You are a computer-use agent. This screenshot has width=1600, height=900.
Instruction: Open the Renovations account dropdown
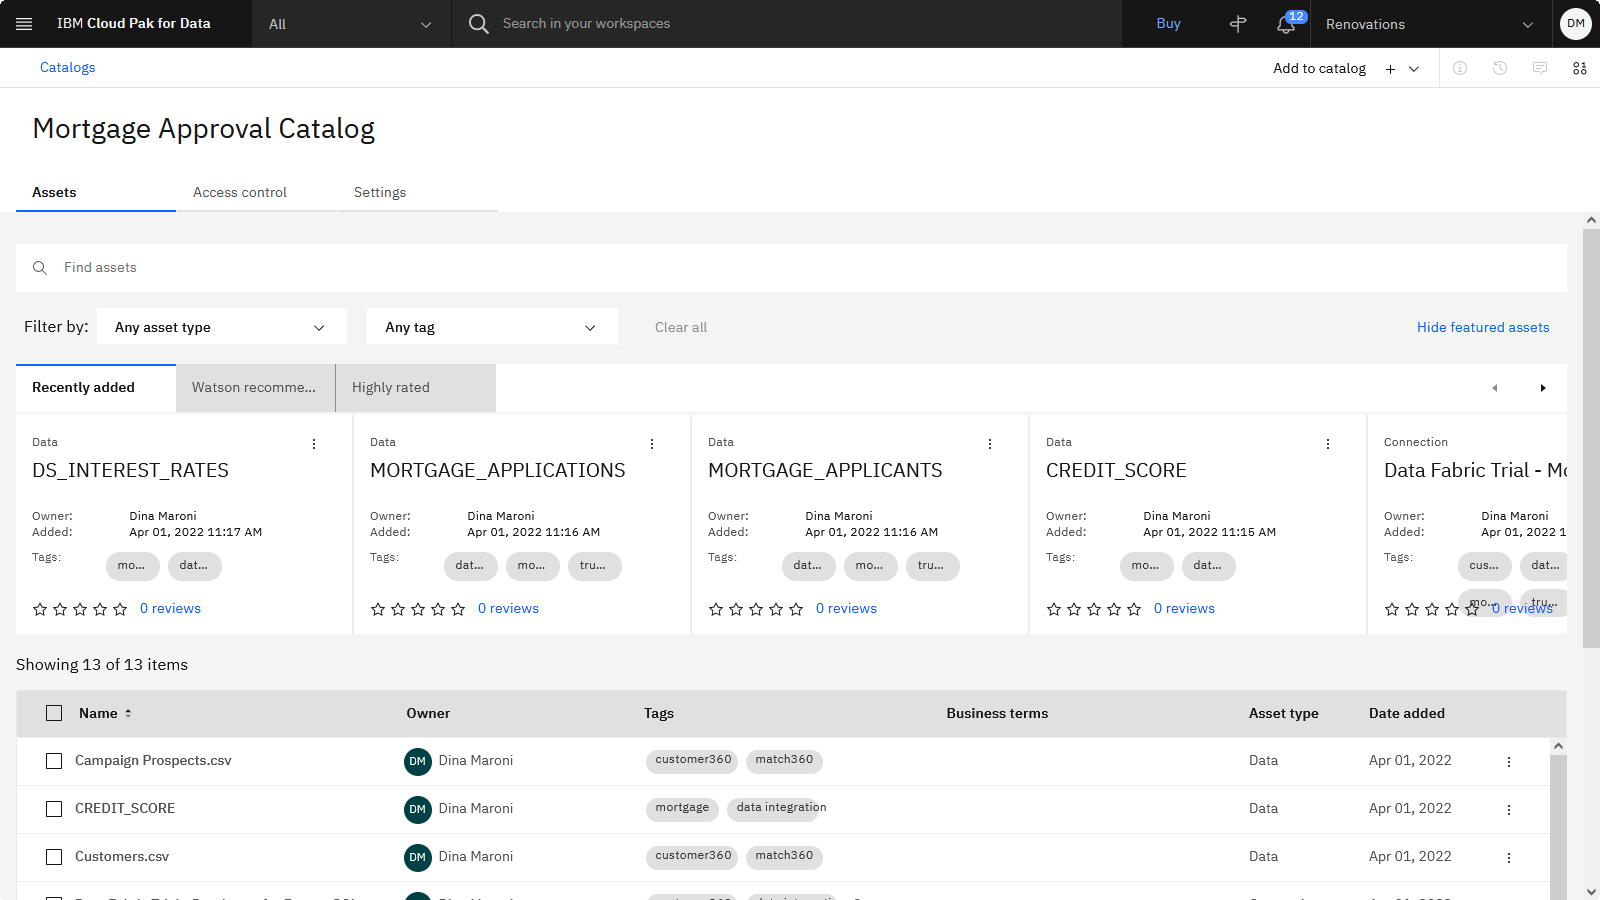click(1429, 24)
